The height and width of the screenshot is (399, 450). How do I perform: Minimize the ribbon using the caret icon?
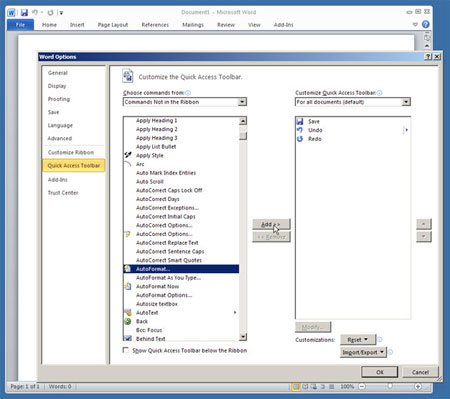click(x=415, y=24)
